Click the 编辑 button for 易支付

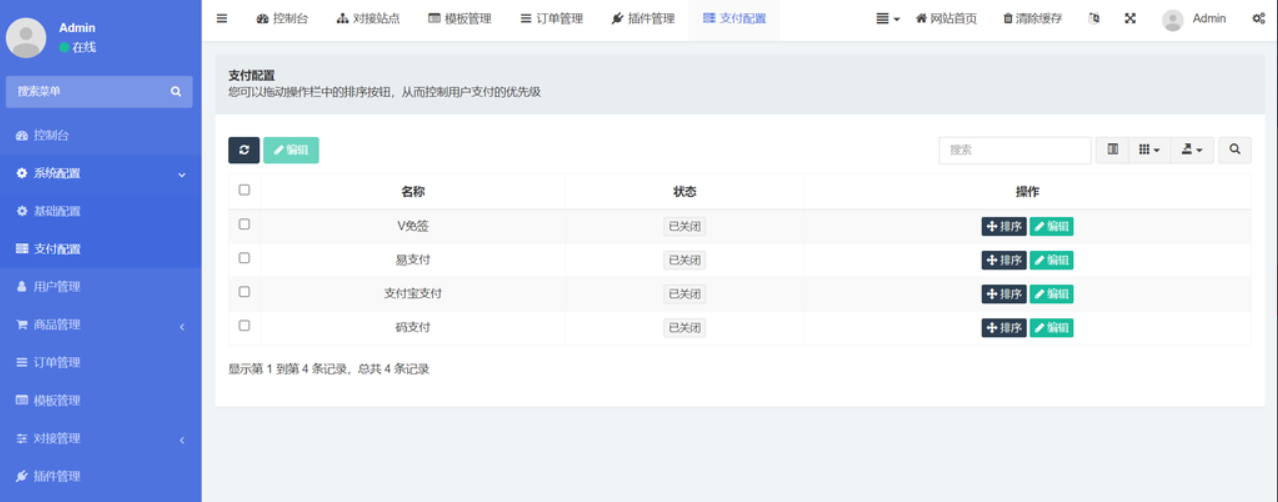click(1051, 260)
